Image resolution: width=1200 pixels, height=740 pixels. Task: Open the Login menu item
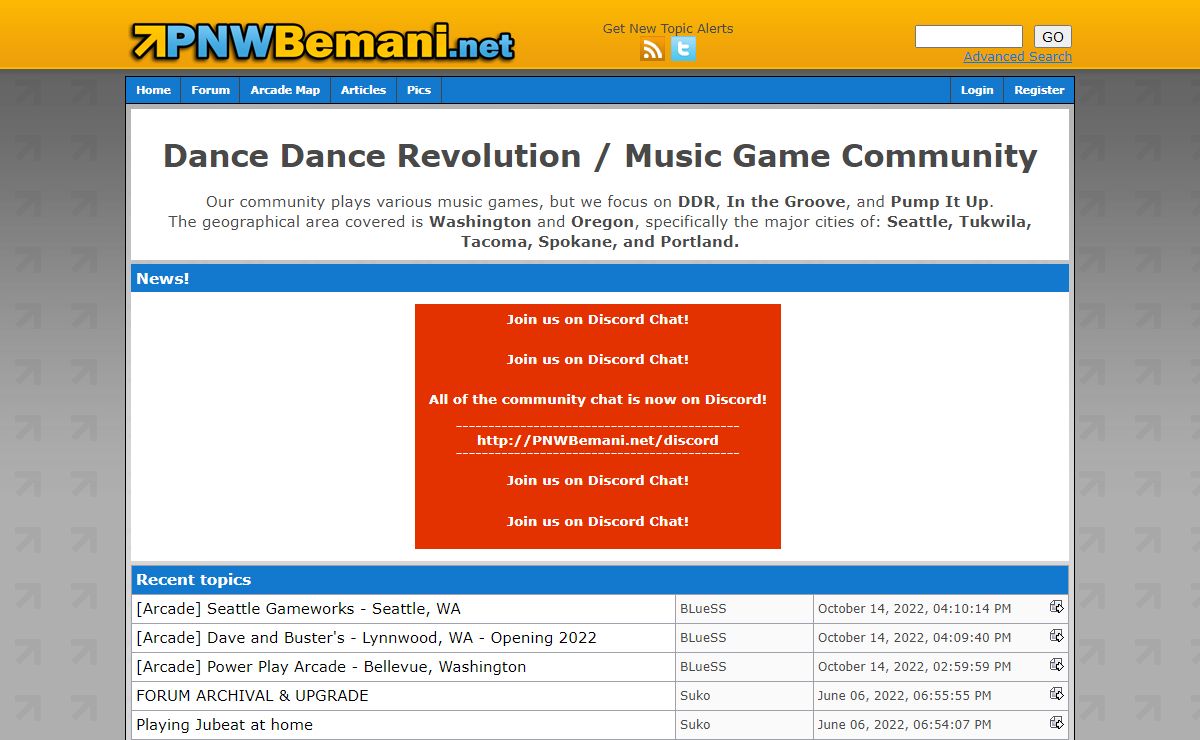point(977,90)
